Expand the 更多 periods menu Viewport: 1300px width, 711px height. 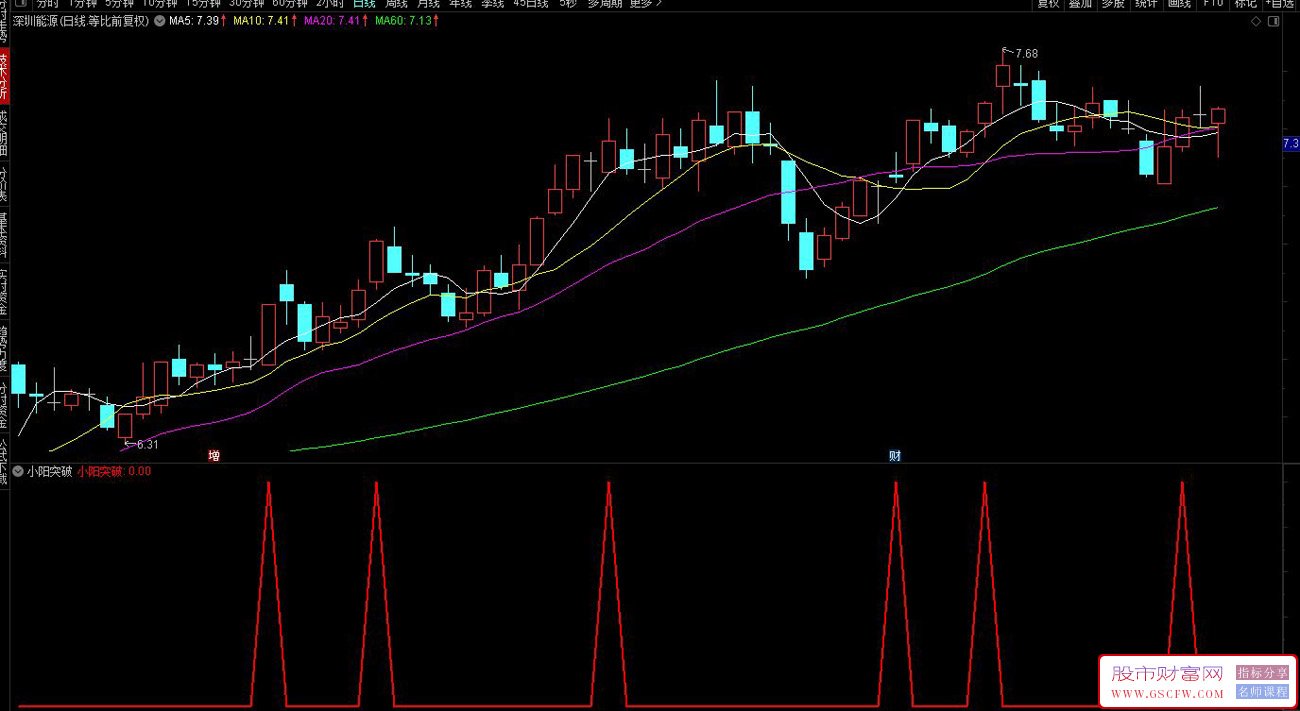(645, 3)
